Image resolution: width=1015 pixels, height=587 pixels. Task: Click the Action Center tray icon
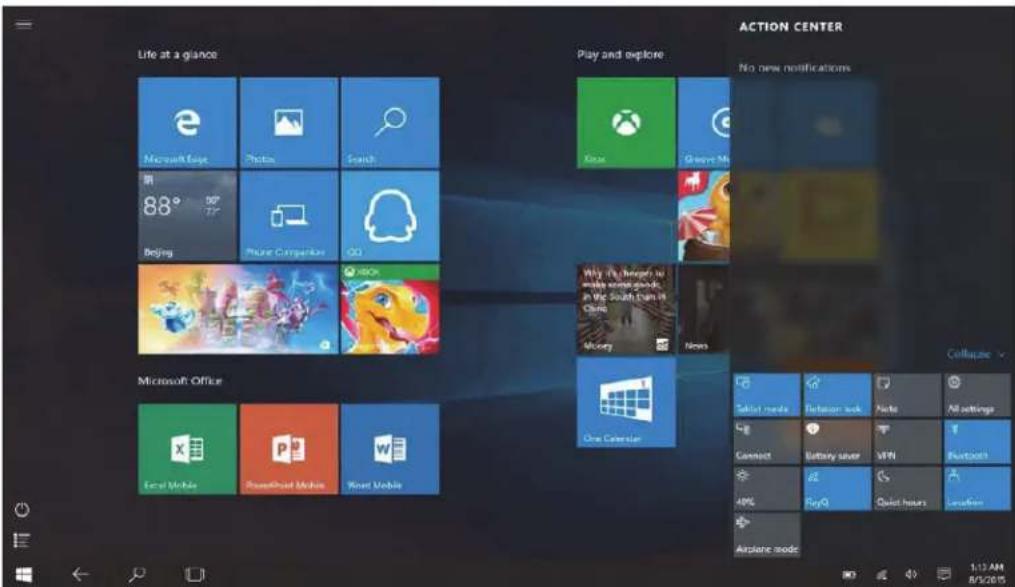coord(944,574)
